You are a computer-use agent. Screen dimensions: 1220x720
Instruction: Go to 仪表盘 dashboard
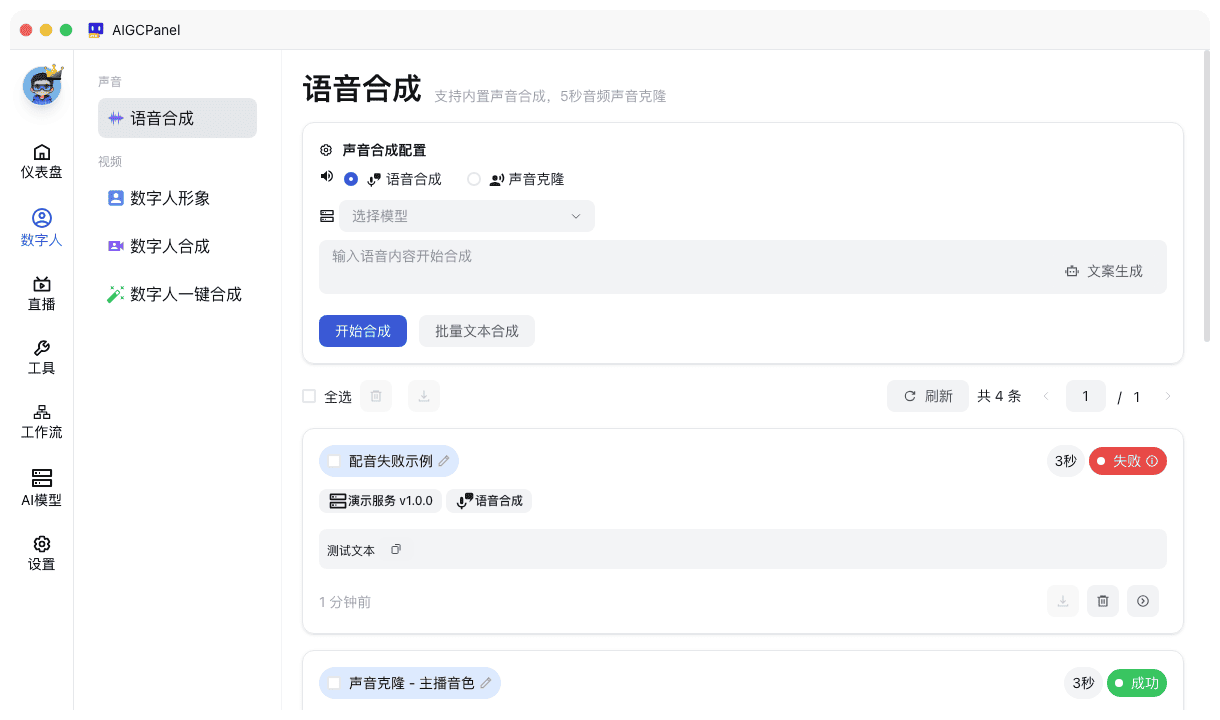[42, 161]
